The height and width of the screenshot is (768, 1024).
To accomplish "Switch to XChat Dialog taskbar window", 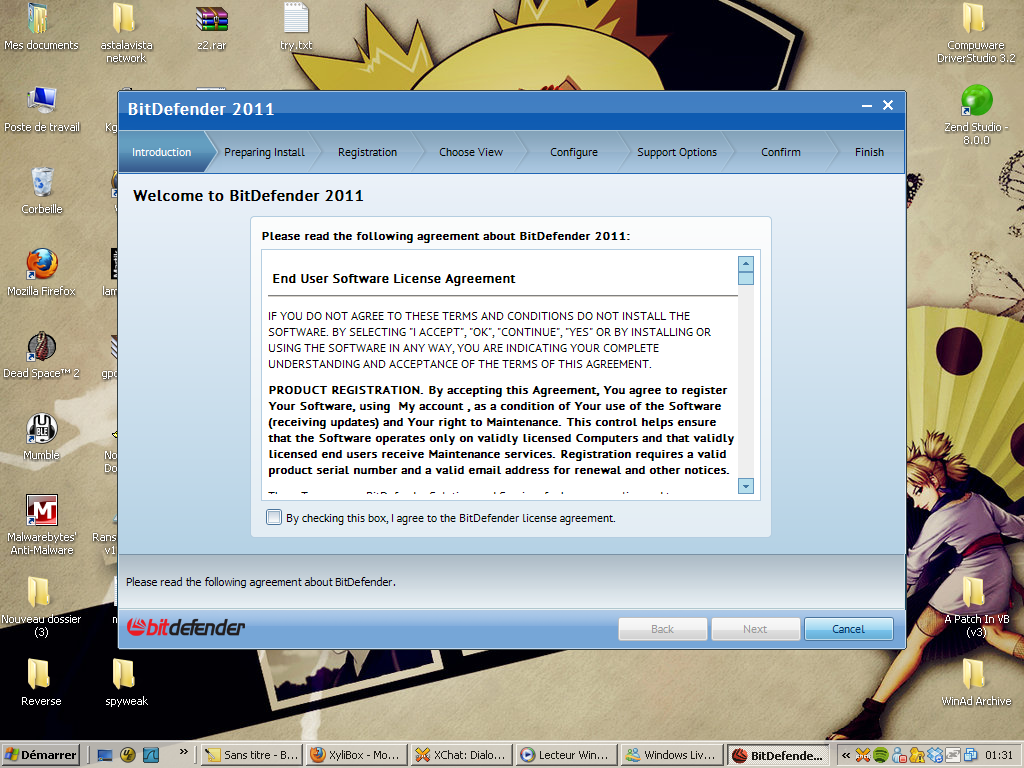I will click(461, 755).
